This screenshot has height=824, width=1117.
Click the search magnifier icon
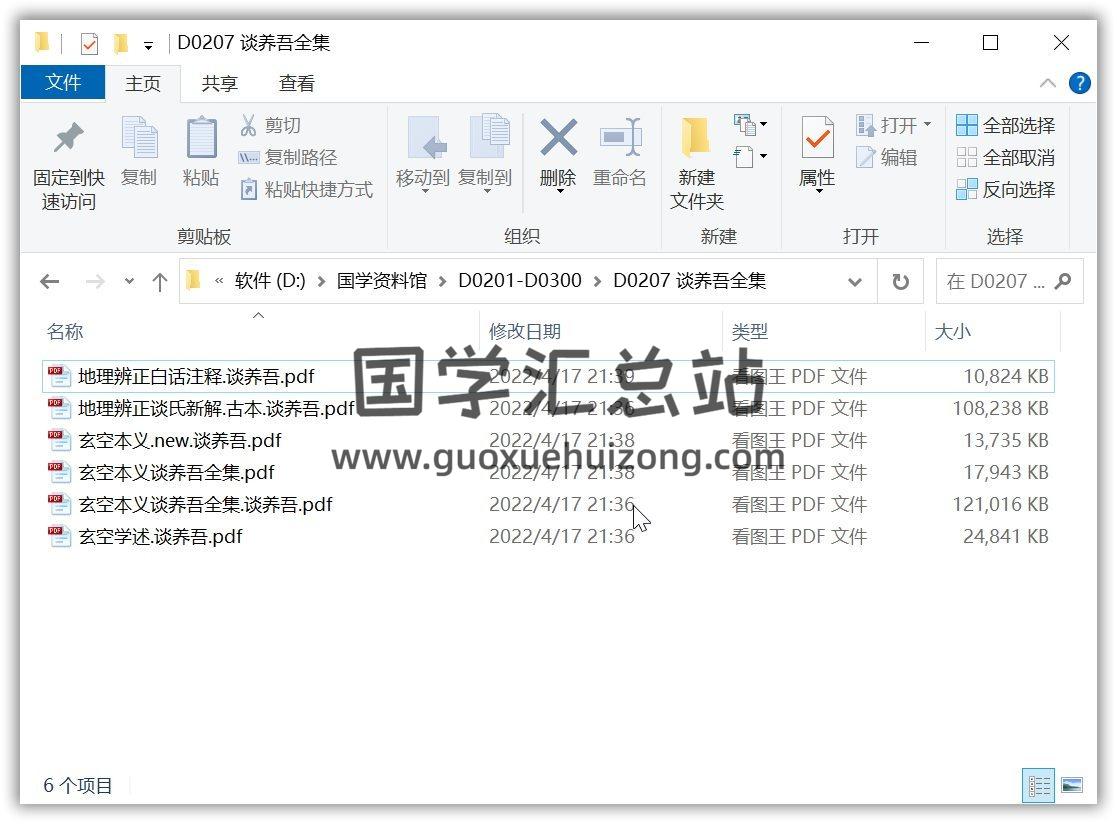pos(1063,281)
